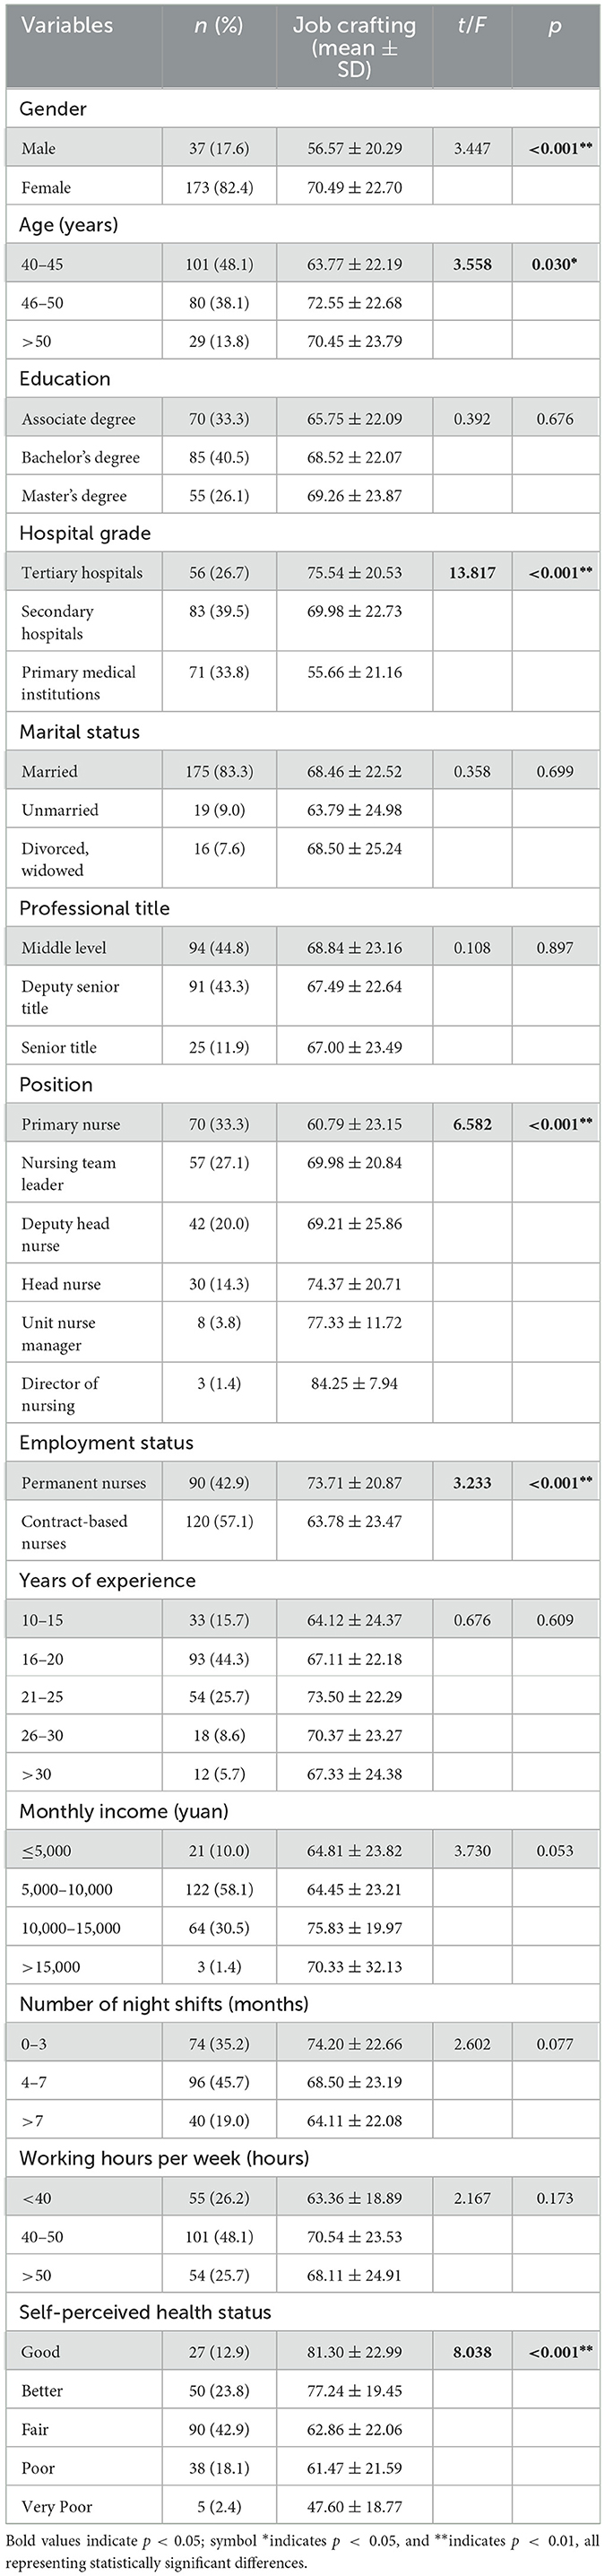The height and width of the screenshot is (2576, 605).
Task: Click the Tertiary hospitals row label
Action: pyautogui.click(x=82, y=572)
